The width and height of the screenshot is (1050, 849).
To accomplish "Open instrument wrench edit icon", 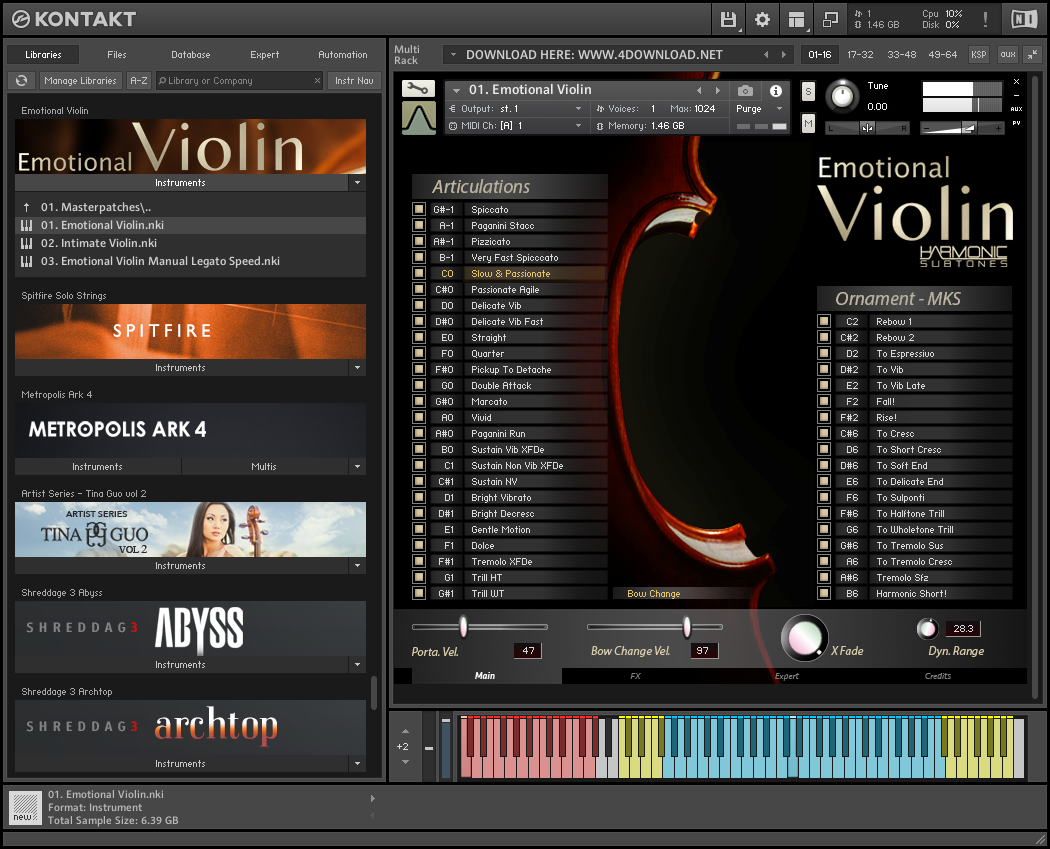I will tap(419, 88).
